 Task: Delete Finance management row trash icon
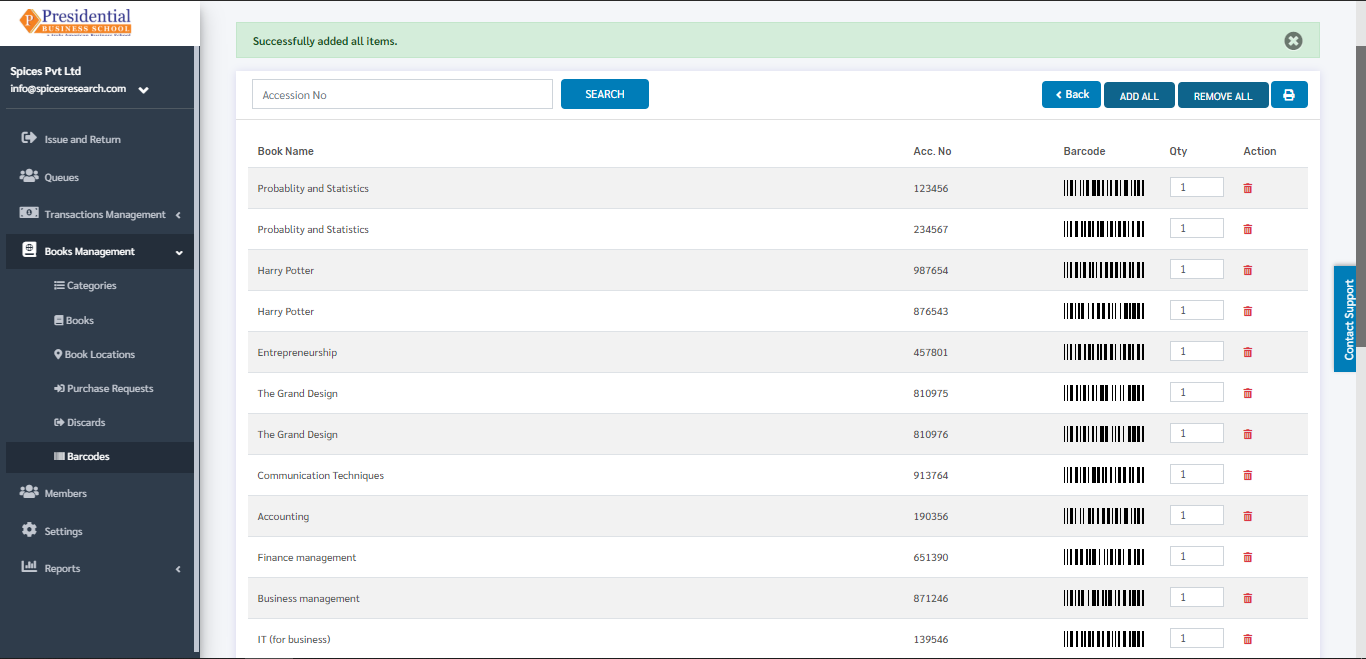tap(1247, 557)
